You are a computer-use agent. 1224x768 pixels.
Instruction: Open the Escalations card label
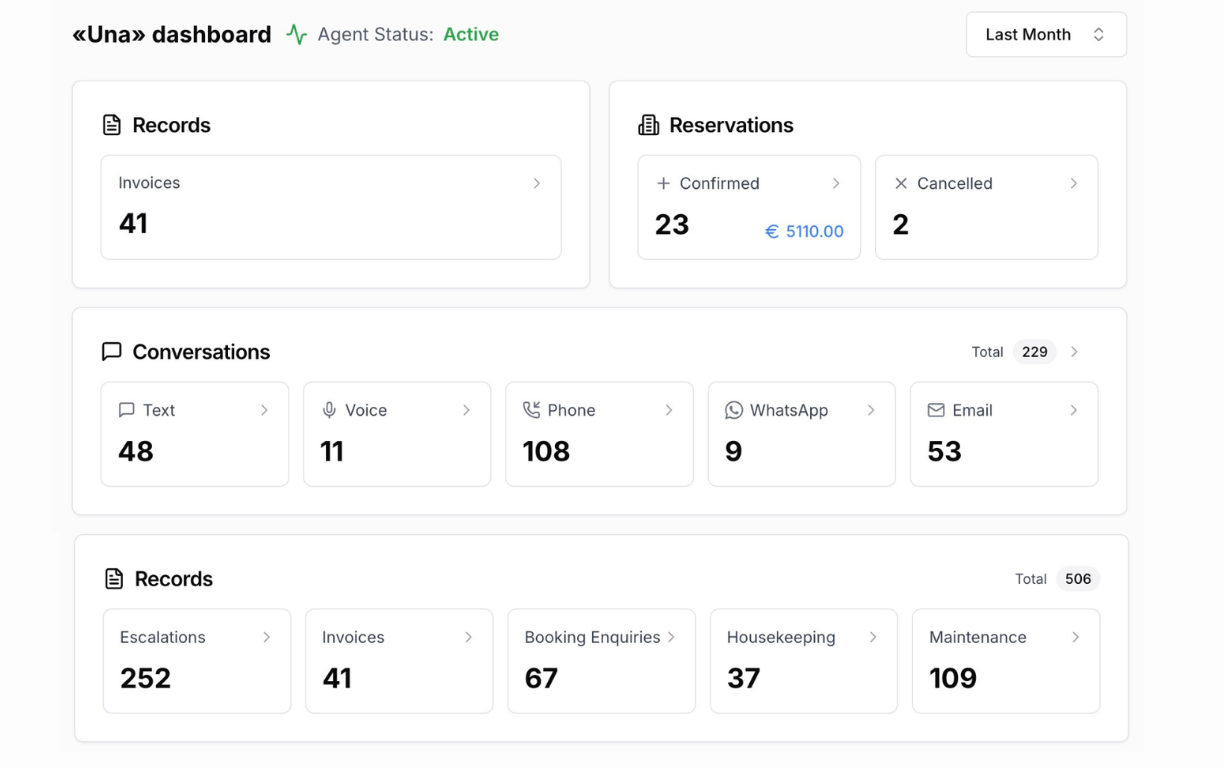163,637
